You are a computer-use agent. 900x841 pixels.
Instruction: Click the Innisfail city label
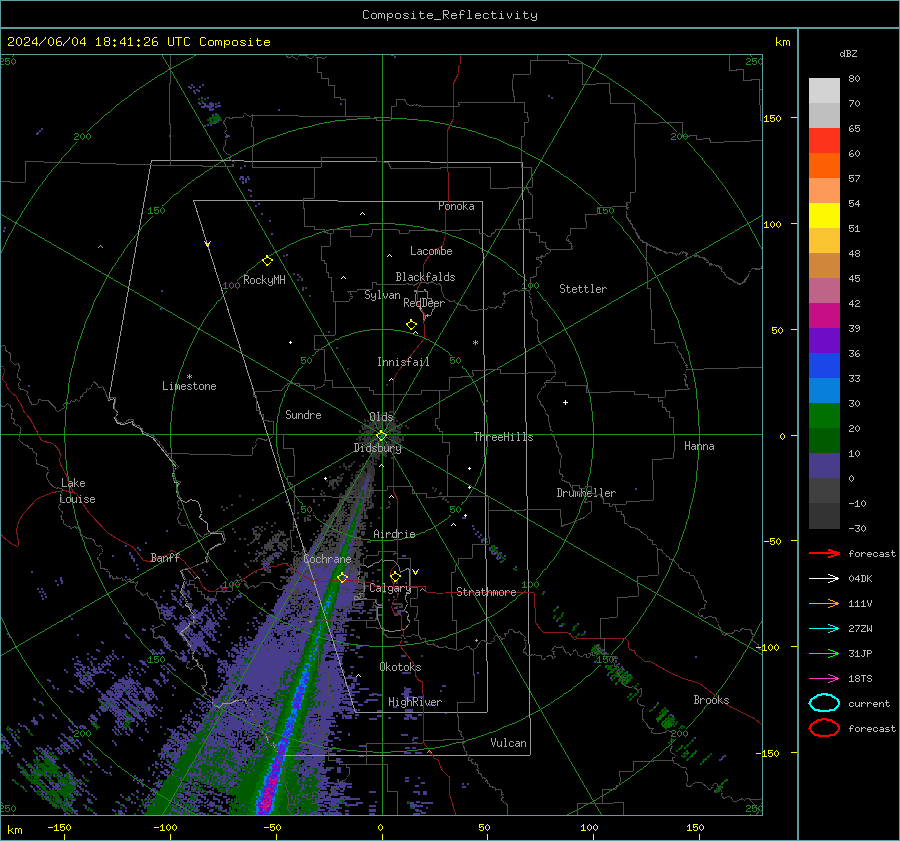pos(403,362)
